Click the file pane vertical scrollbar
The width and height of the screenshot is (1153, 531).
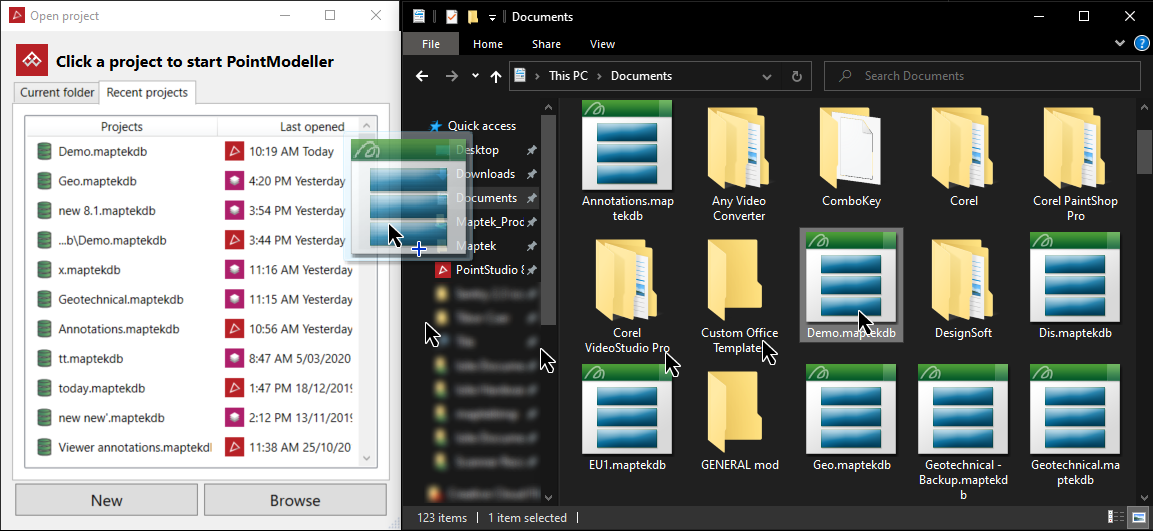[x=1145, y=300]
